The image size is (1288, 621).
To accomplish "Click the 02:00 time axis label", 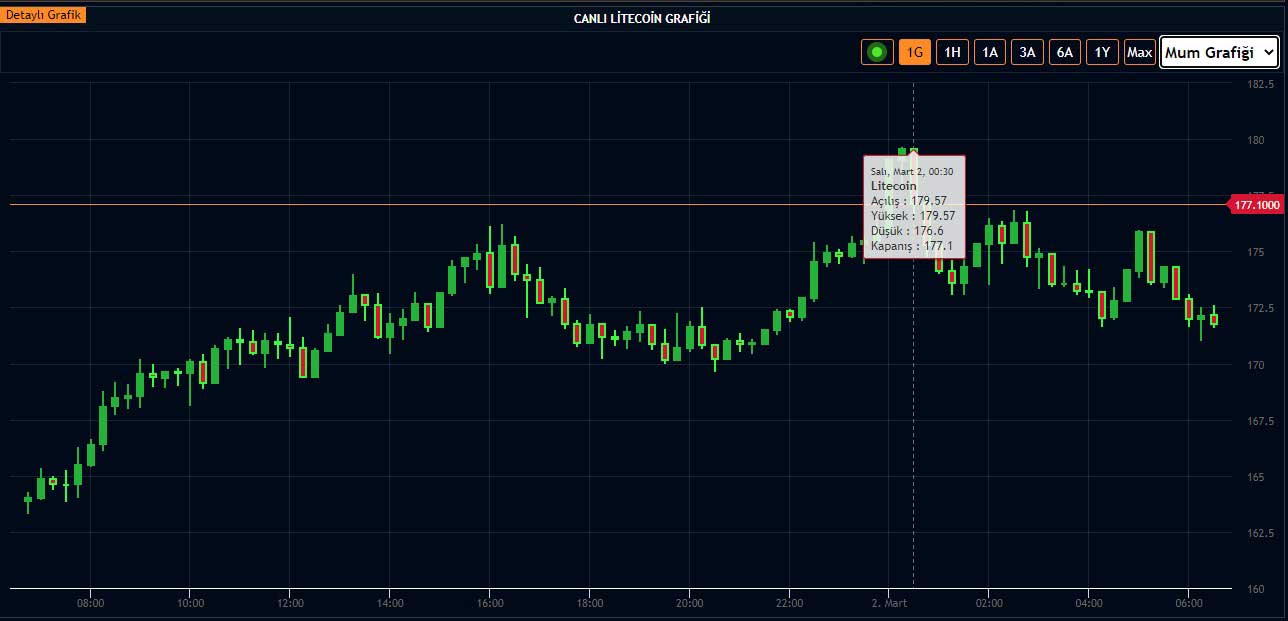I will click(x=989, y=603).
